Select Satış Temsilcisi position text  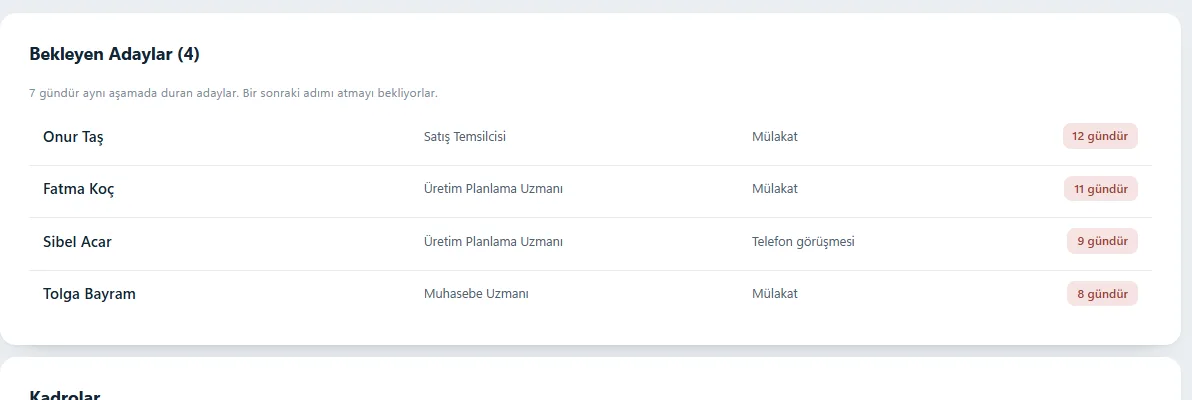pos(465,137)
